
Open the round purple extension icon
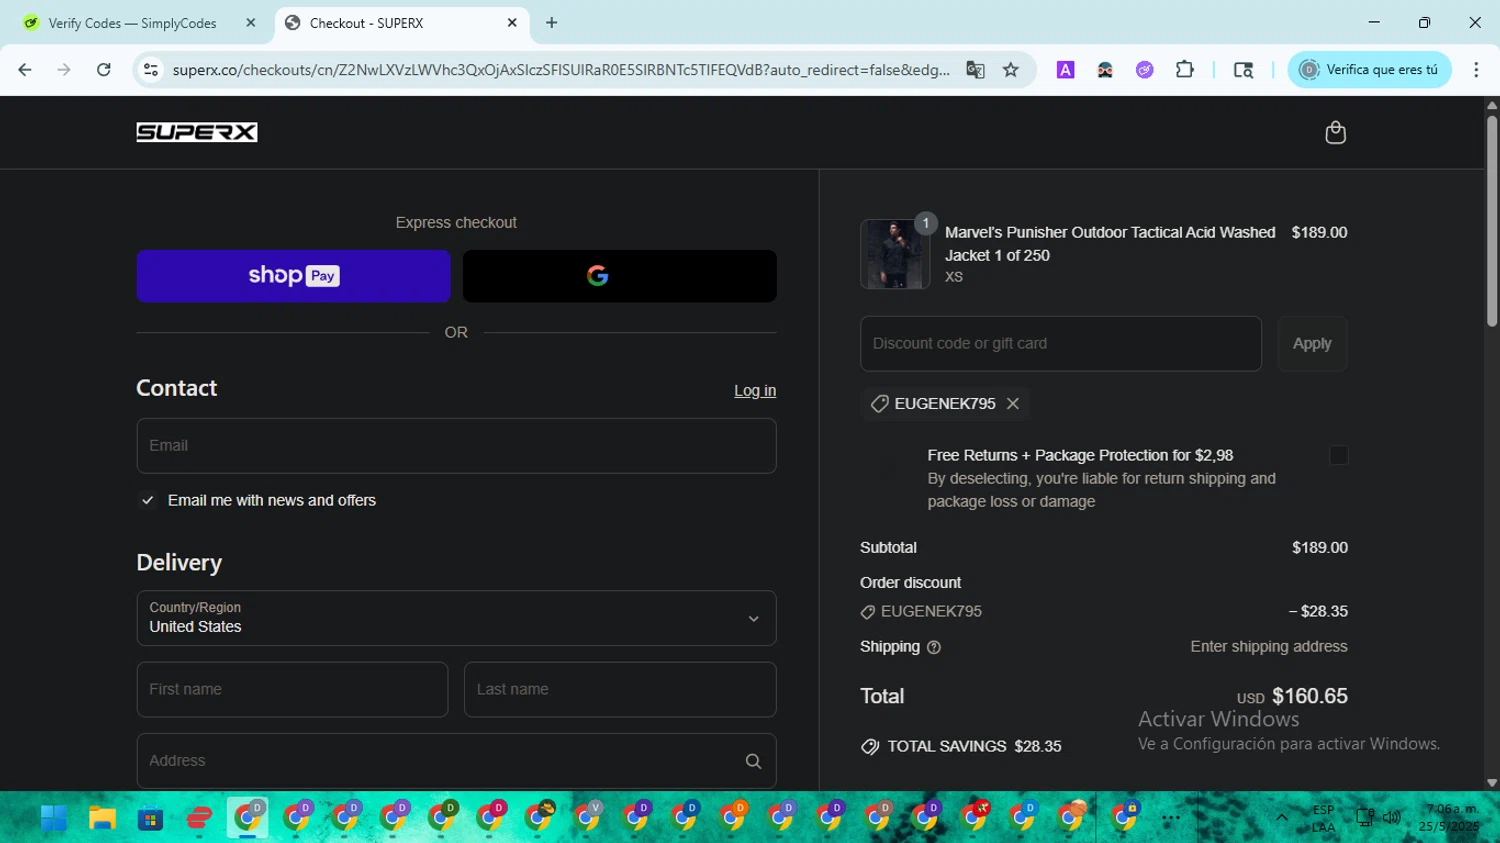point(1145,70)
